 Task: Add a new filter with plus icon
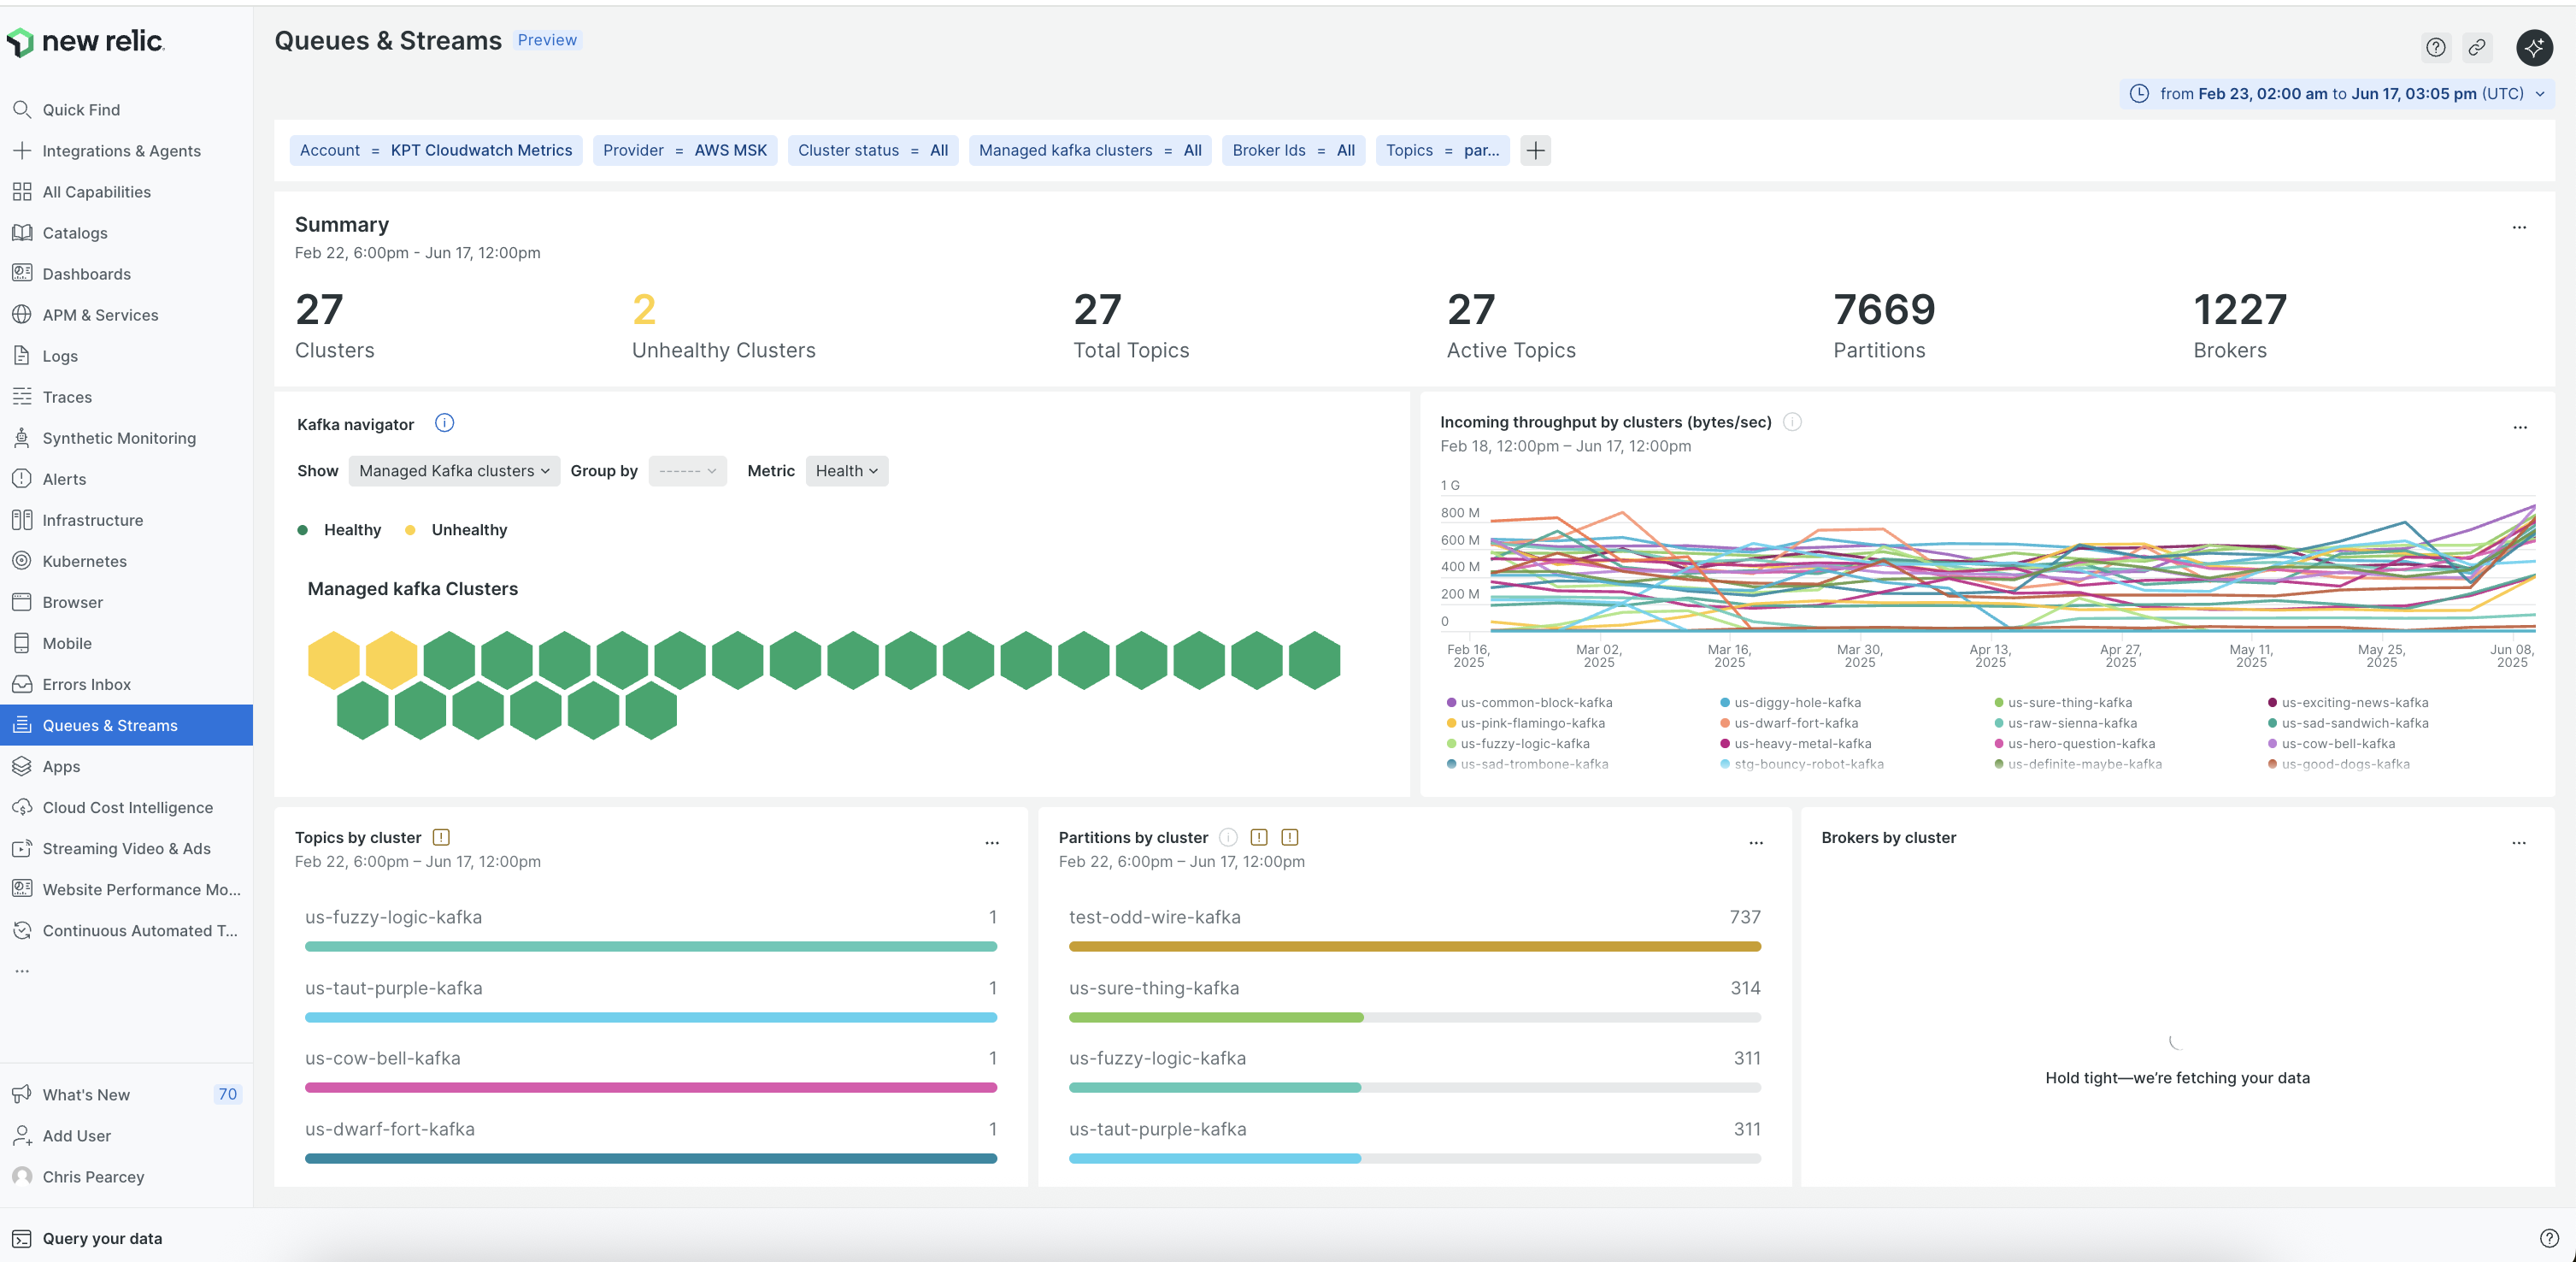[x=1535, y=150]
